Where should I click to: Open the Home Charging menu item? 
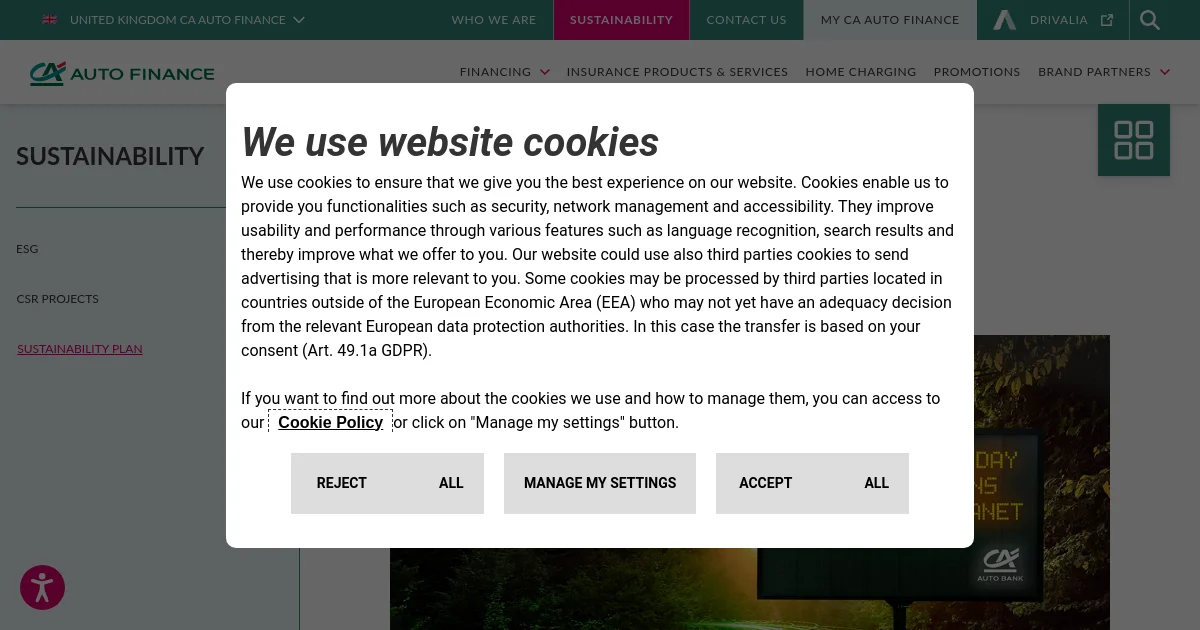point(861,72)
